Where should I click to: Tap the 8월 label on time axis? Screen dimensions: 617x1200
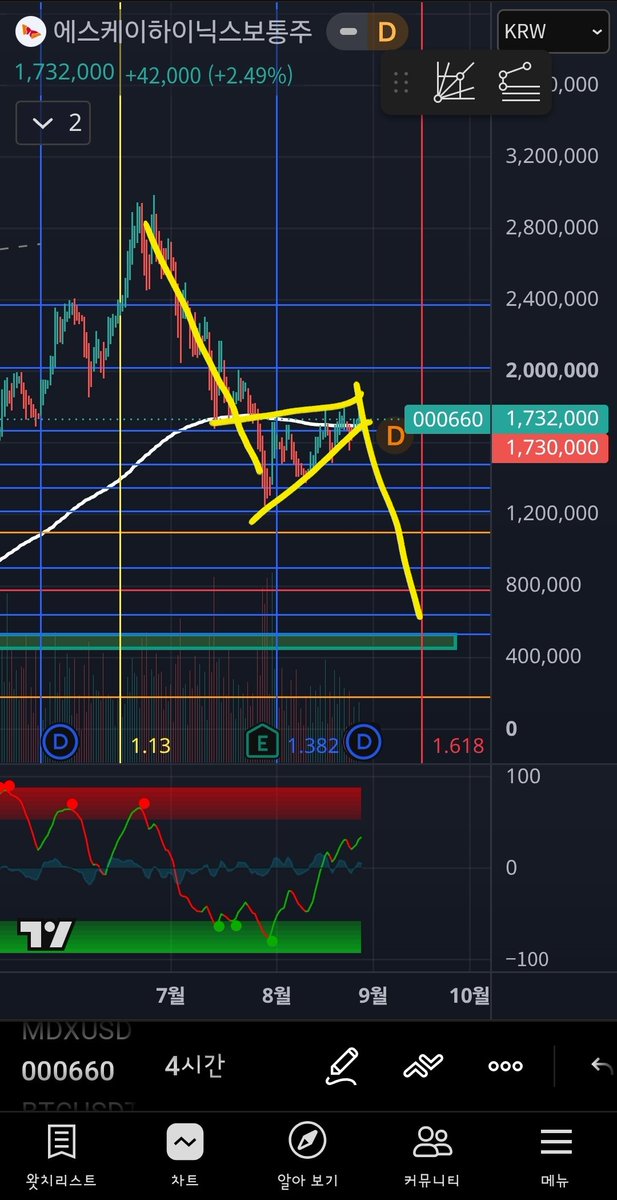coord(276,996)
